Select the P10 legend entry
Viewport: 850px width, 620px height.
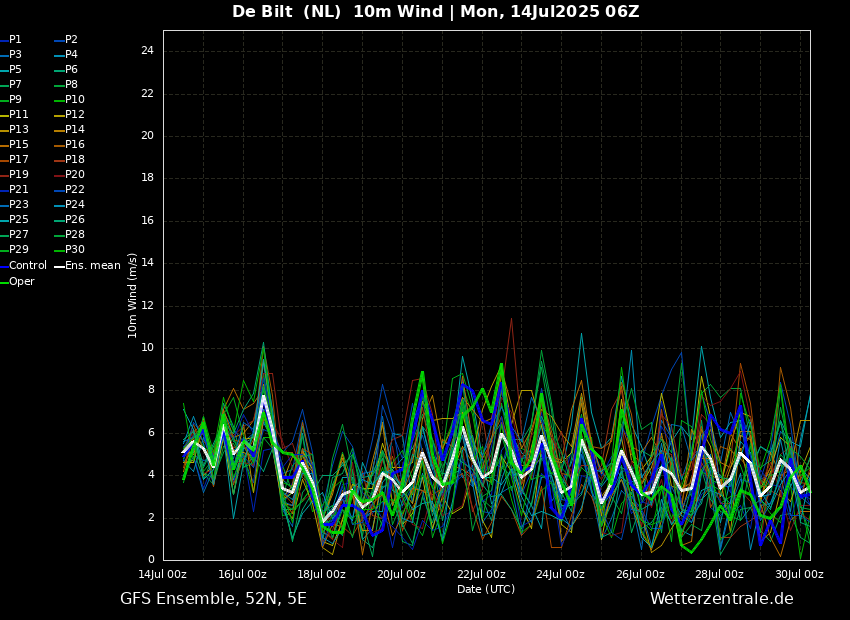click(74, 100)
